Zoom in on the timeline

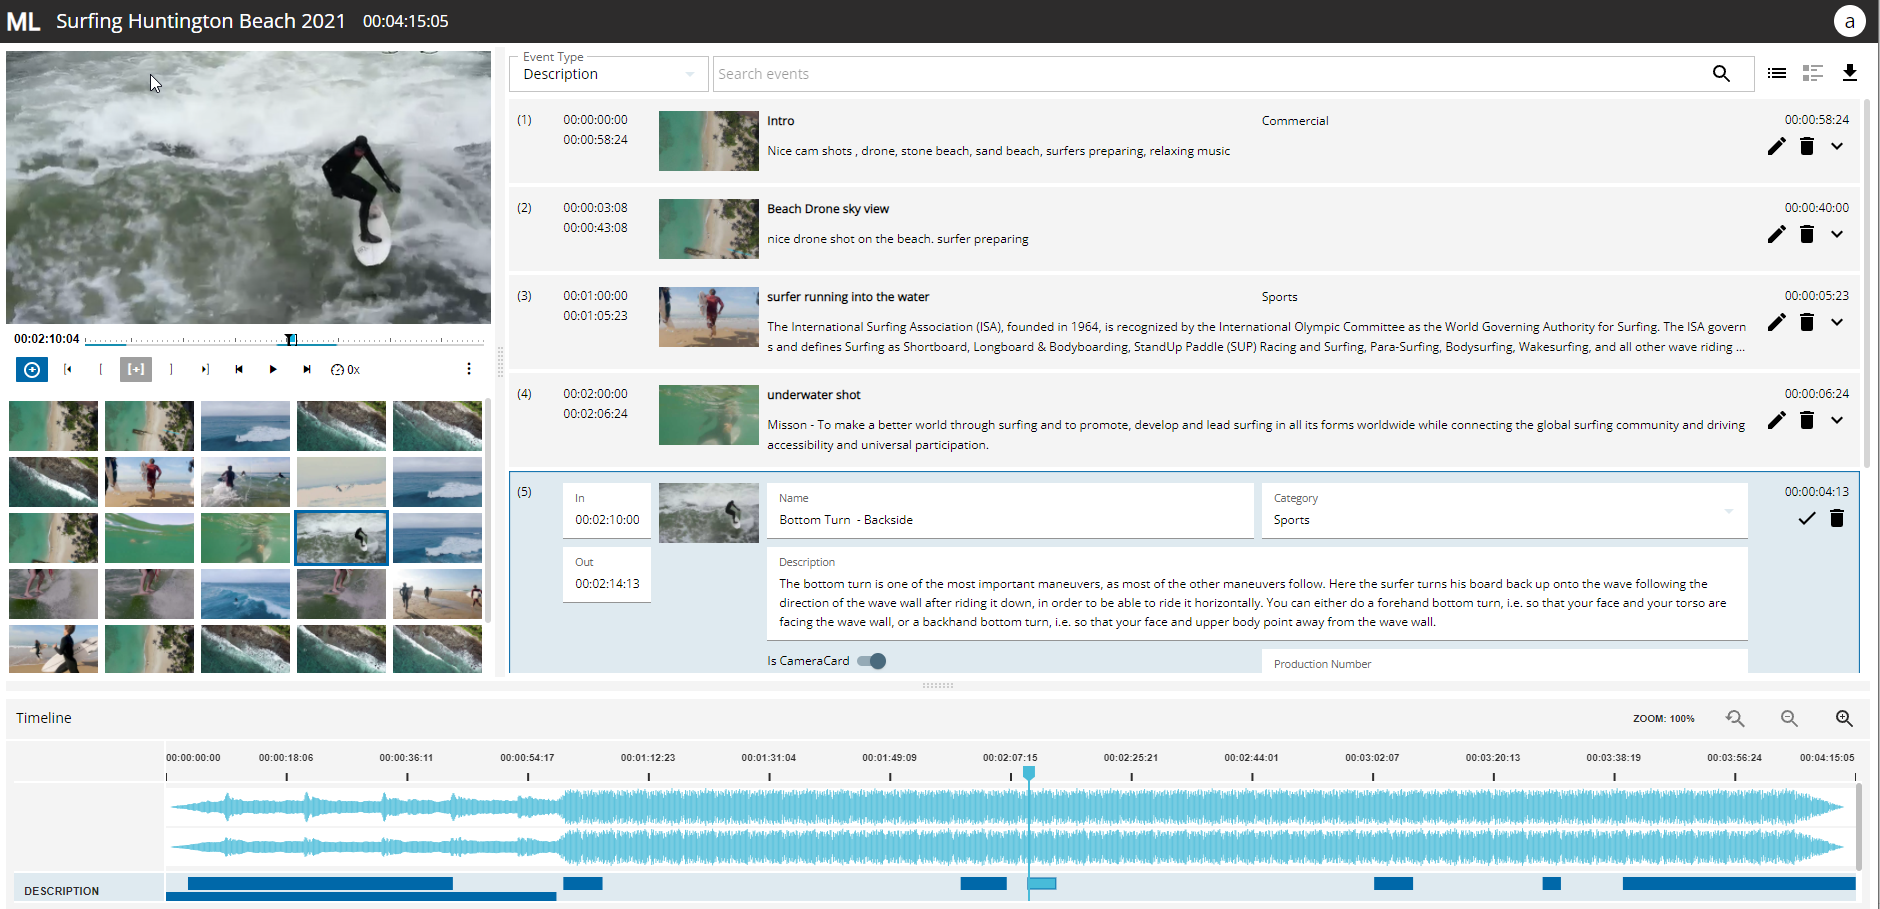tap(1843, 719)
